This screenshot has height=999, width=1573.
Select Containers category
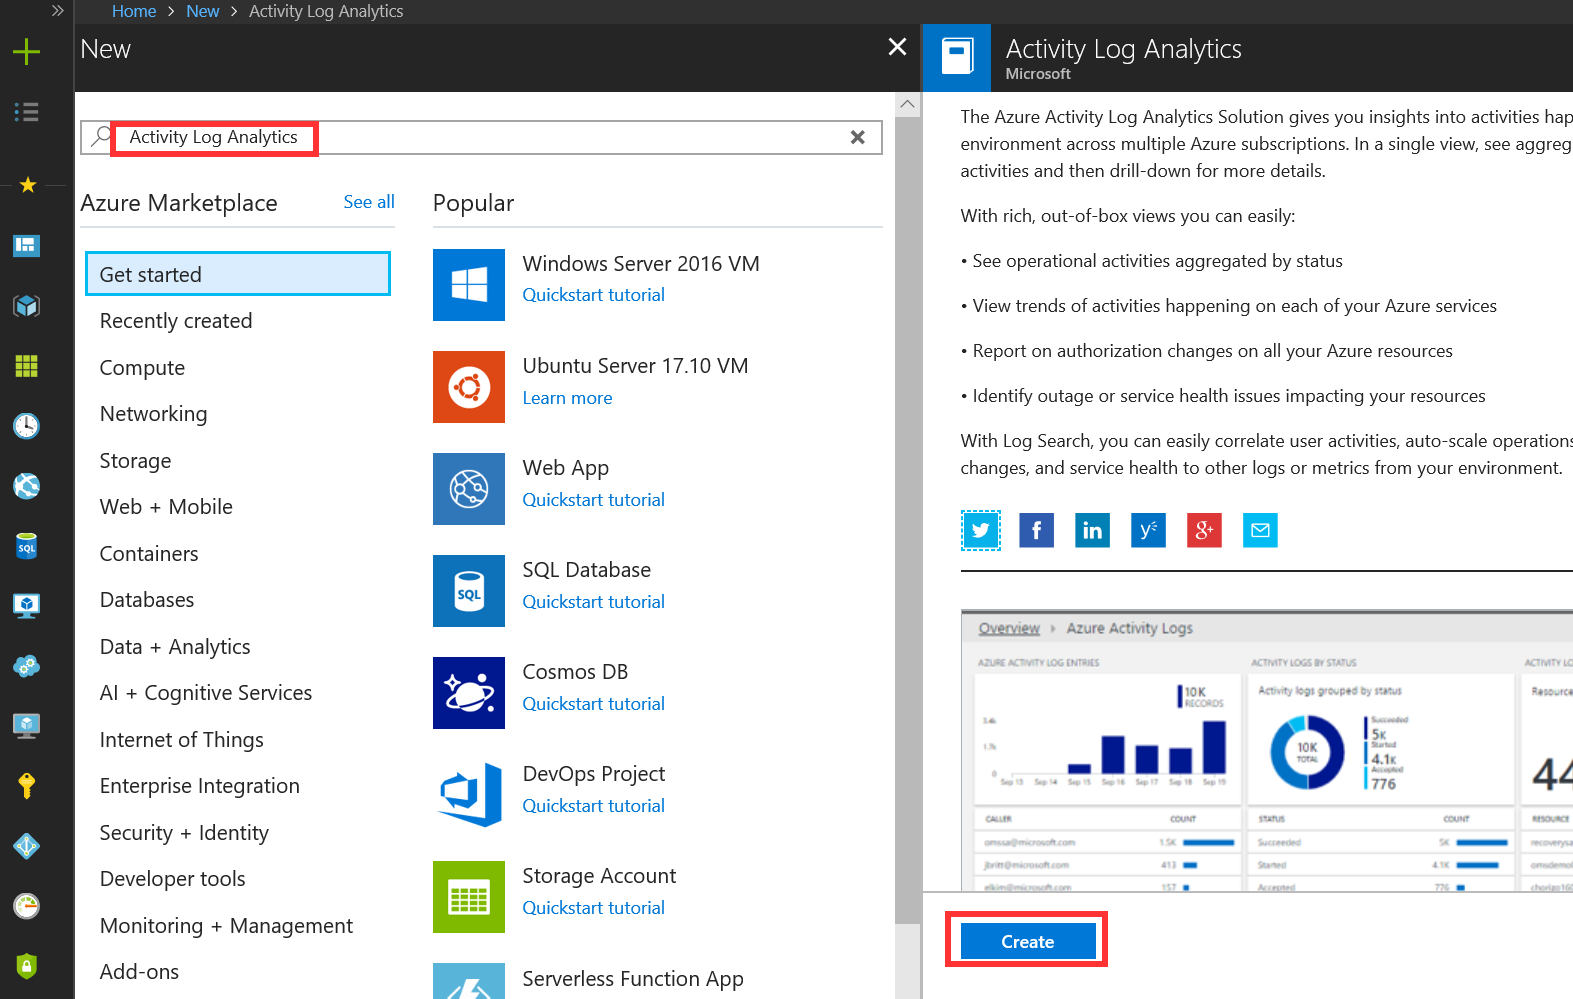pyautogui.click(x=149, y=554)
